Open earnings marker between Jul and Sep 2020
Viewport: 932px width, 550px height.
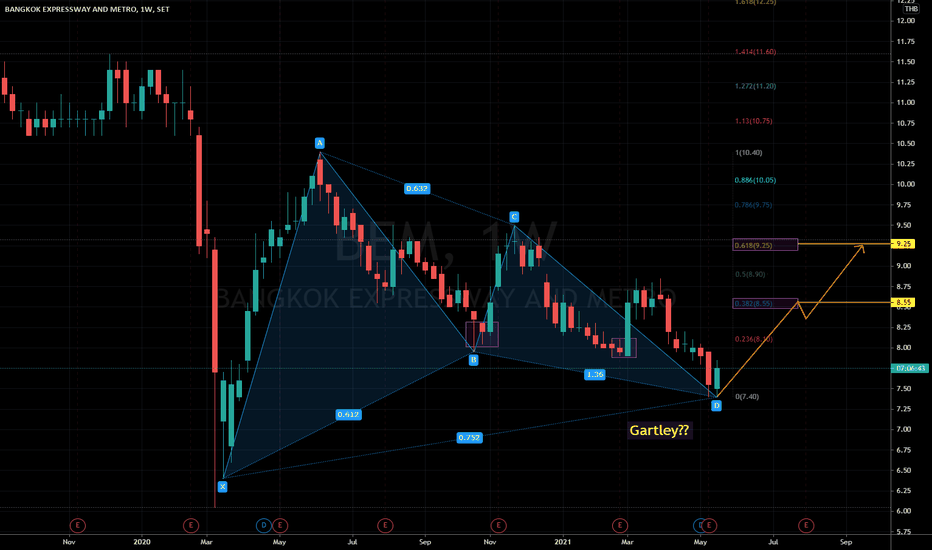click(385, 525)
